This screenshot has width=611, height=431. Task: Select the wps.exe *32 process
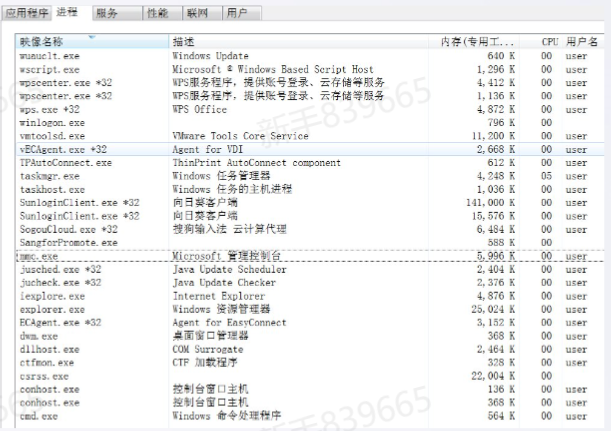click(x=310, y=110)
